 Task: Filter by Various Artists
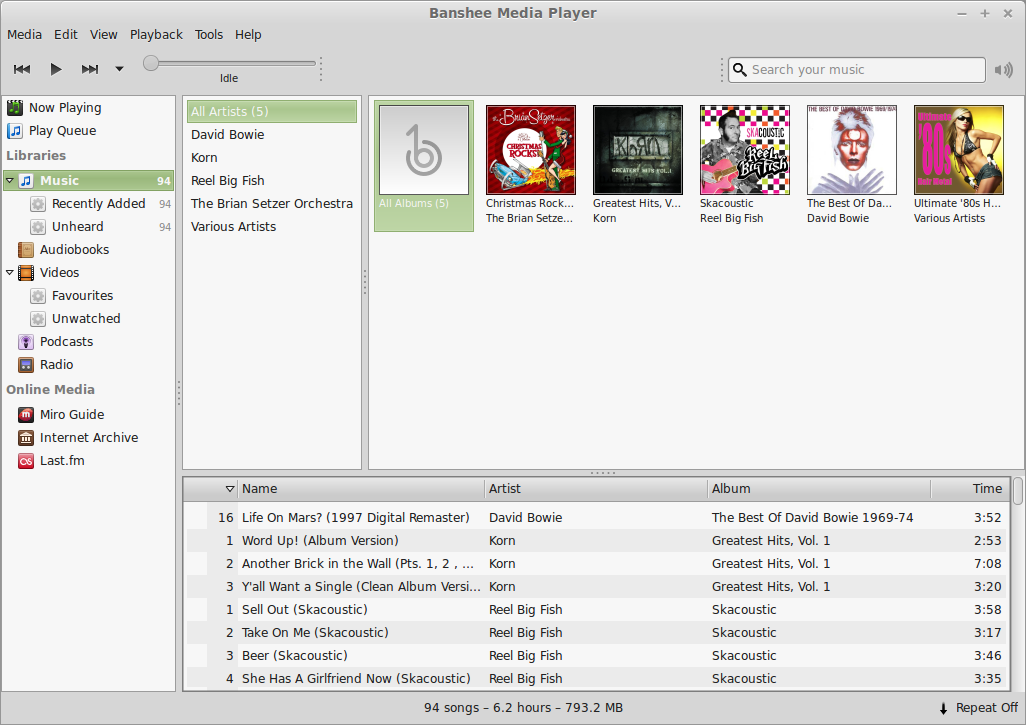click(x=272, y=226)
